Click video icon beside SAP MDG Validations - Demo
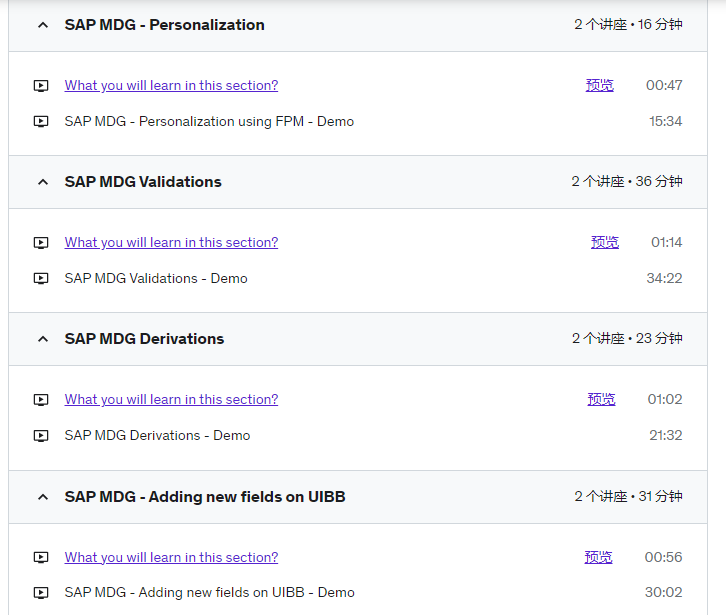The height and width of the screenshot is (615, 726). point(41,278)
